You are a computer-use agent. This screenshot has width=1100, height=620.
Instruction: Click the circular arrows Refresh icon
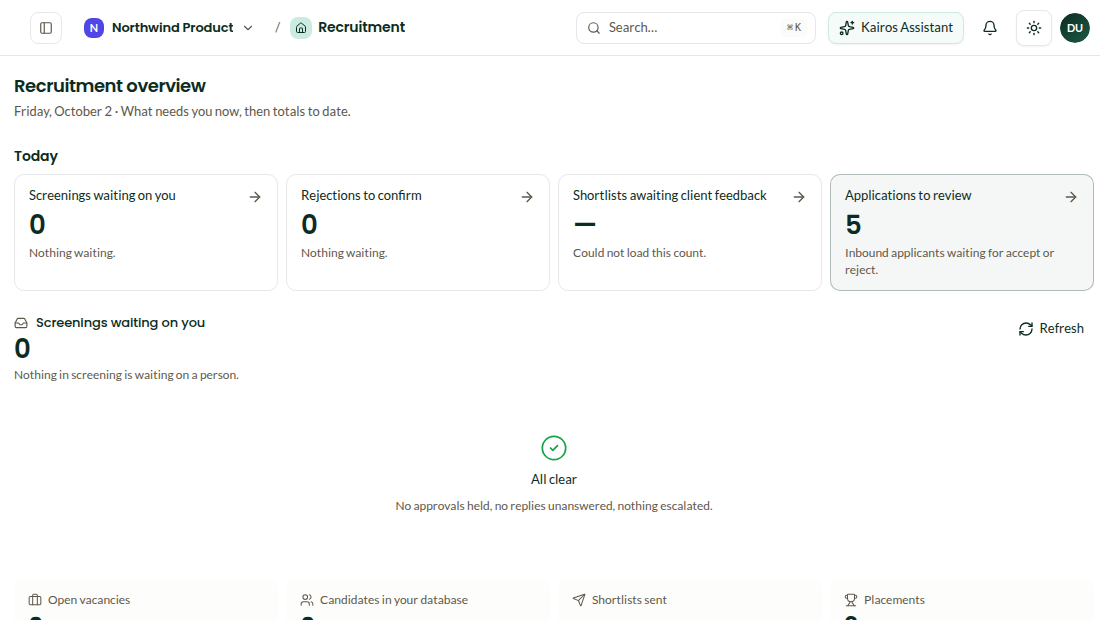pyautogui.click(x=1026, y=329)
